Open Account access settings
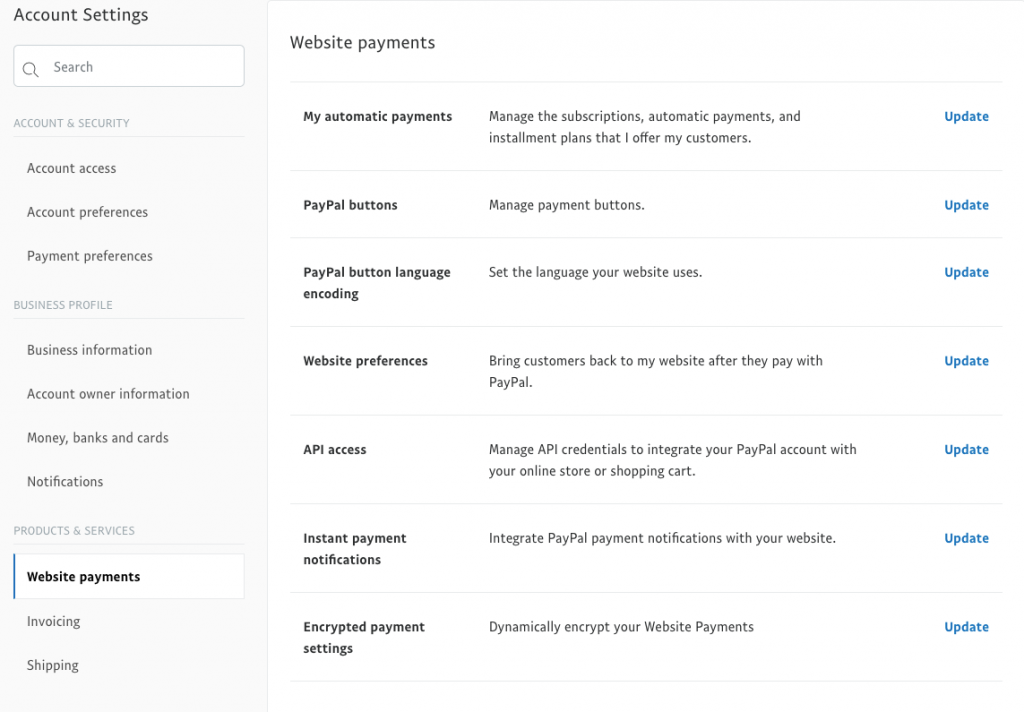The image size is (1024, 712). (x=71, y=169)
